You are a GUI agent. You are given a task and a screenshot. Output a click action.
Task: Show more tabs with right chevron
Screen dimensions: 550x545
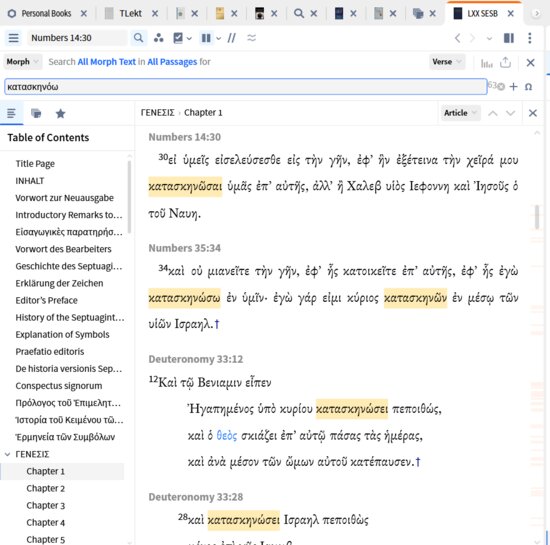pyautogui.click(x=536, y=13)
